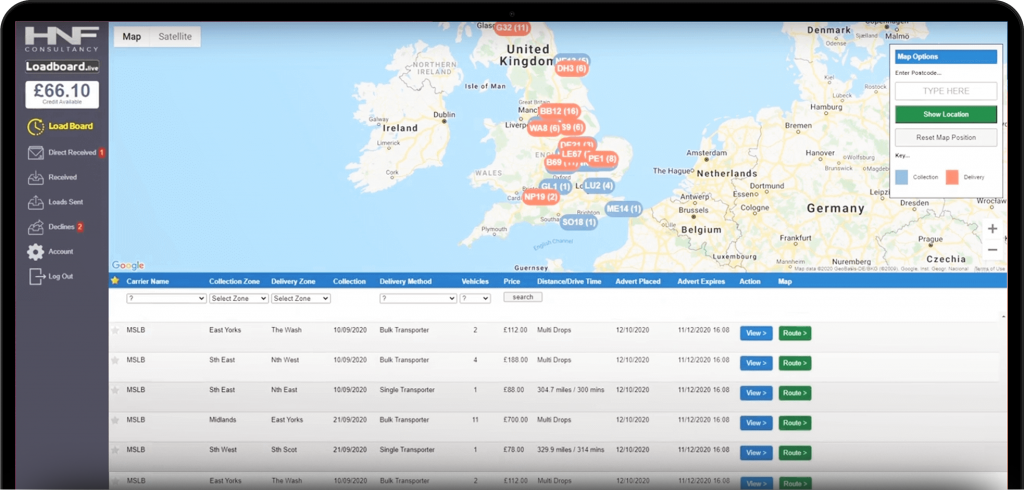Screen dimensions: 1024x490
Task: Toggle favorite star on Midlands row
Action: tap(115, 420)
